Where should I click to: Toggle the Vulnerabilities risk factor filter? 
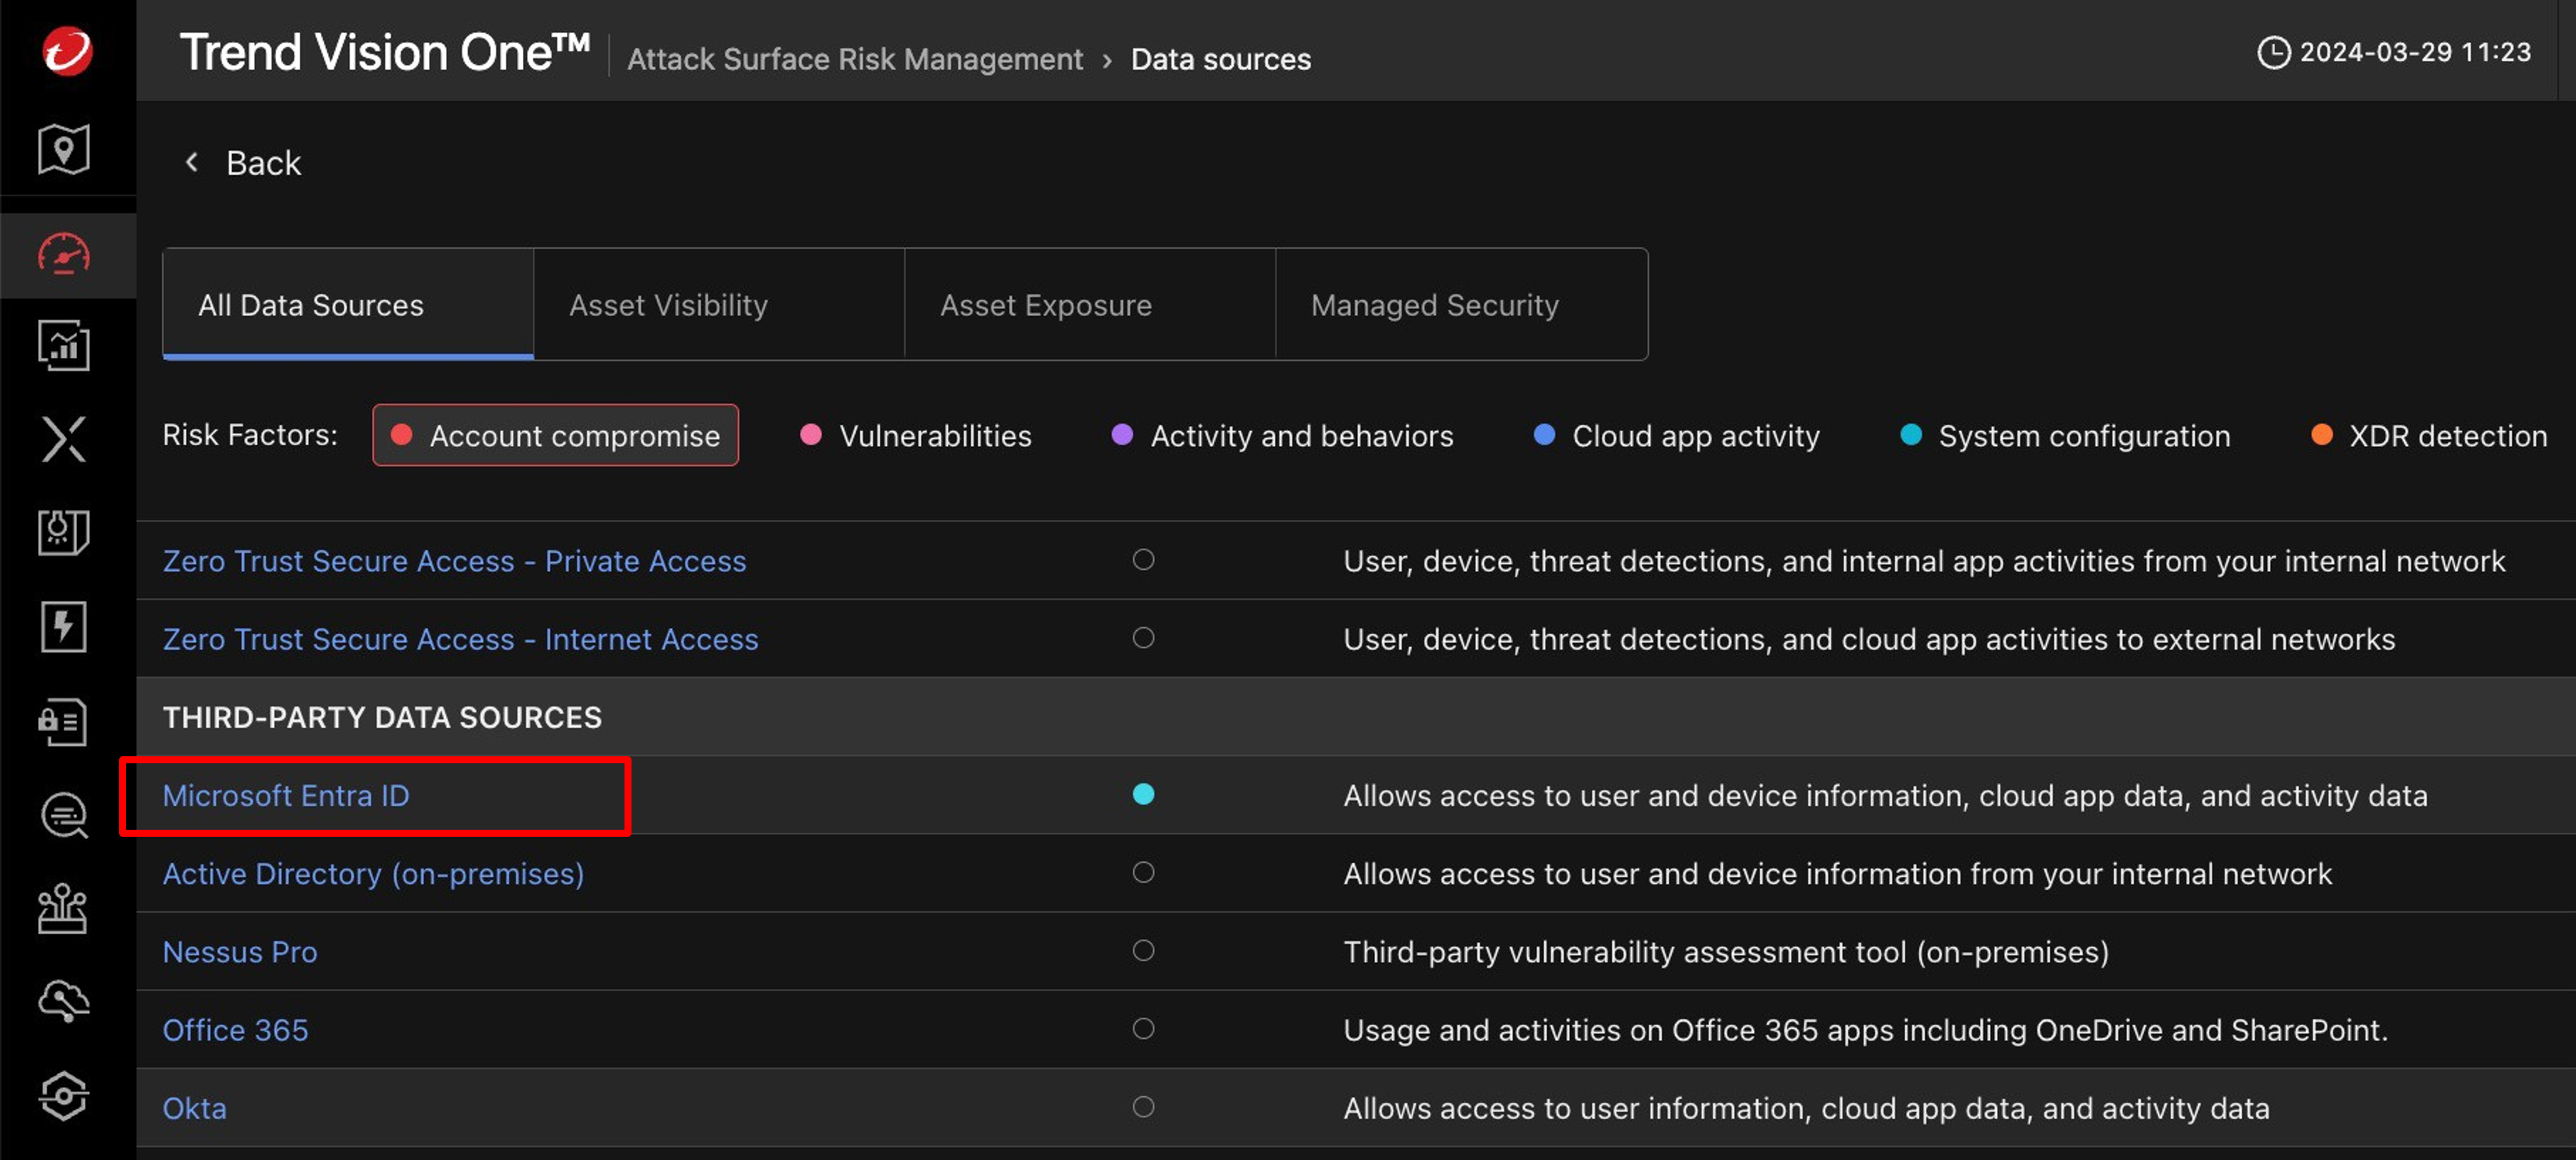point(916,435)
